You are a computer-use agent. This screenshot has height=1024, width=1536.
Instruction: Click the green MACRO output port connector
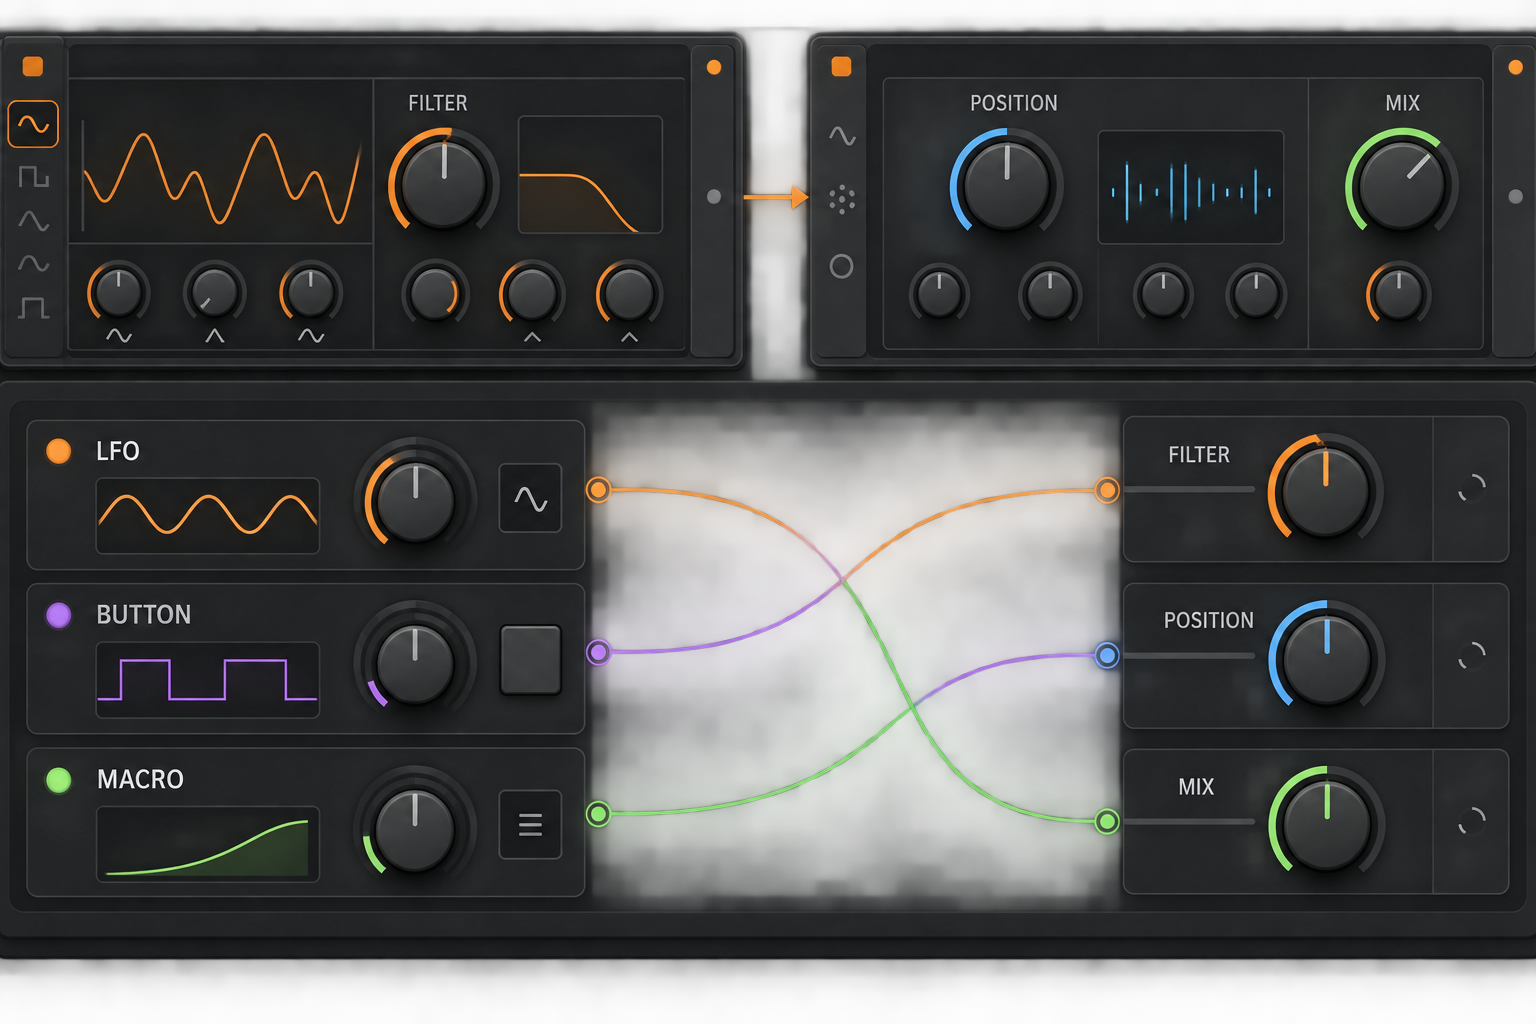(x=598, y=814)
